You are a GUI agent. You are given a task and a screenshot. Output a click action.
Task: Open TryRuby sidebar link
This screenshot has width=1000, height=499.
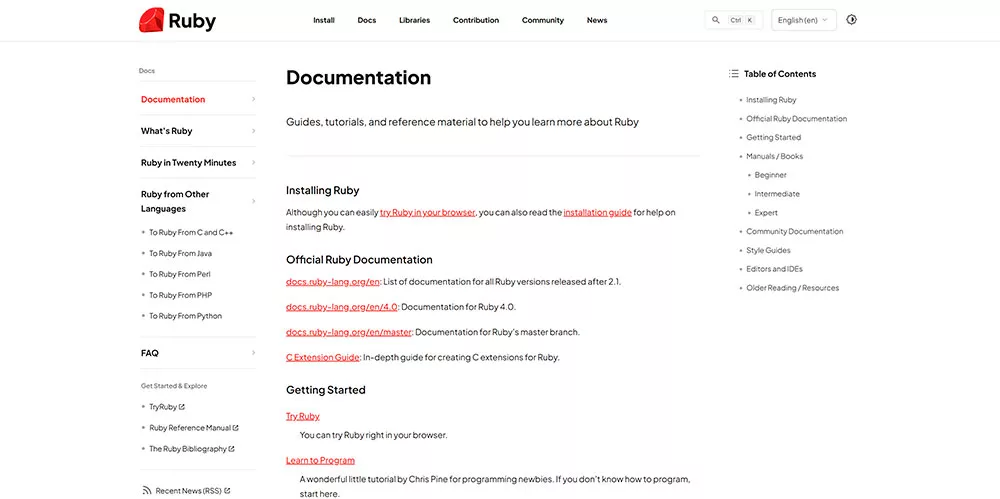tap(163, 407)
